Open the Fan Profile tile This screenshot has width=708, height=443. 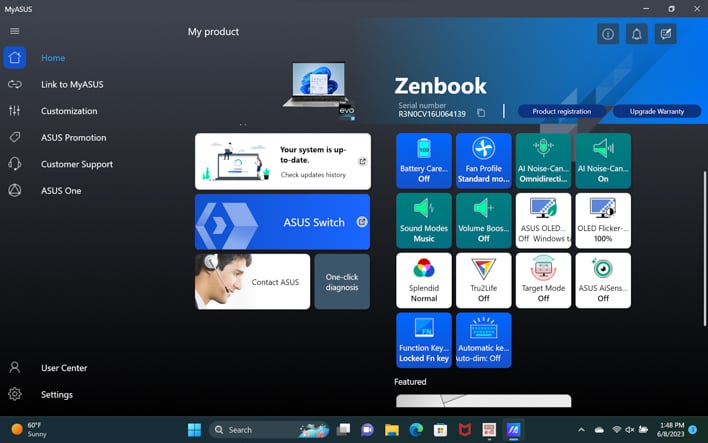click(x=484, y=161)
